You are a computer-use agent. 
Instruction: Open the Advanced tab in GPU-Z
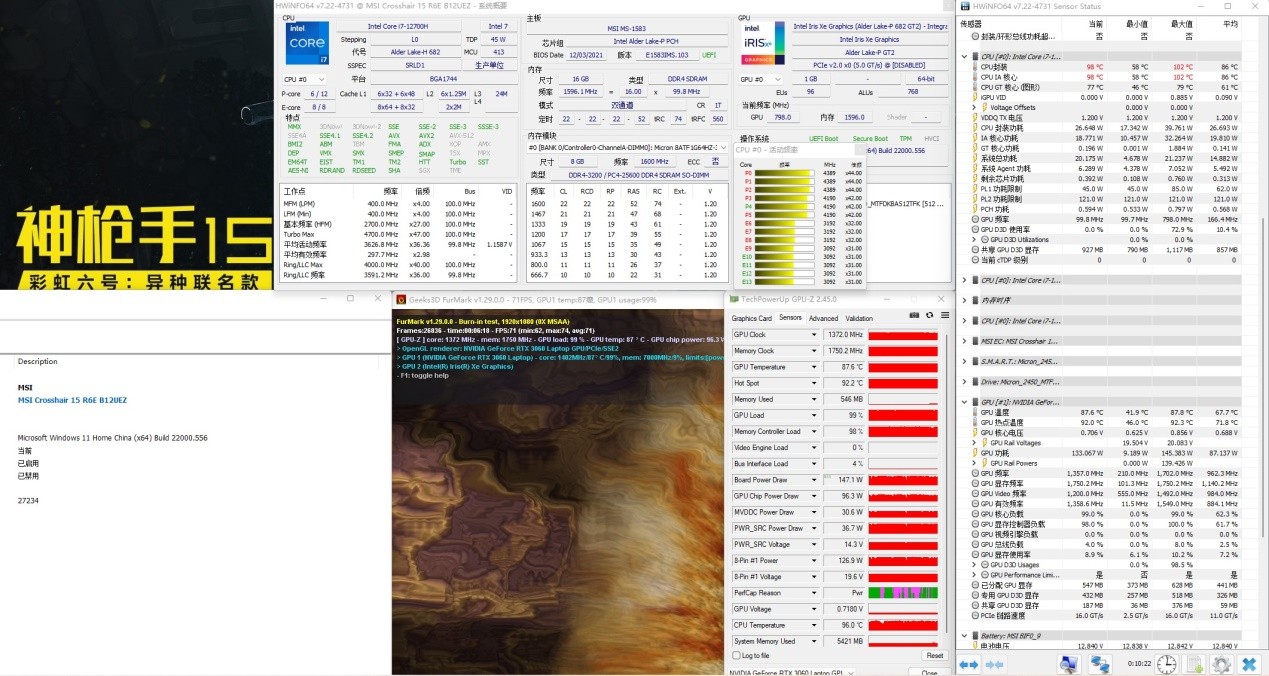click(823, 318)
